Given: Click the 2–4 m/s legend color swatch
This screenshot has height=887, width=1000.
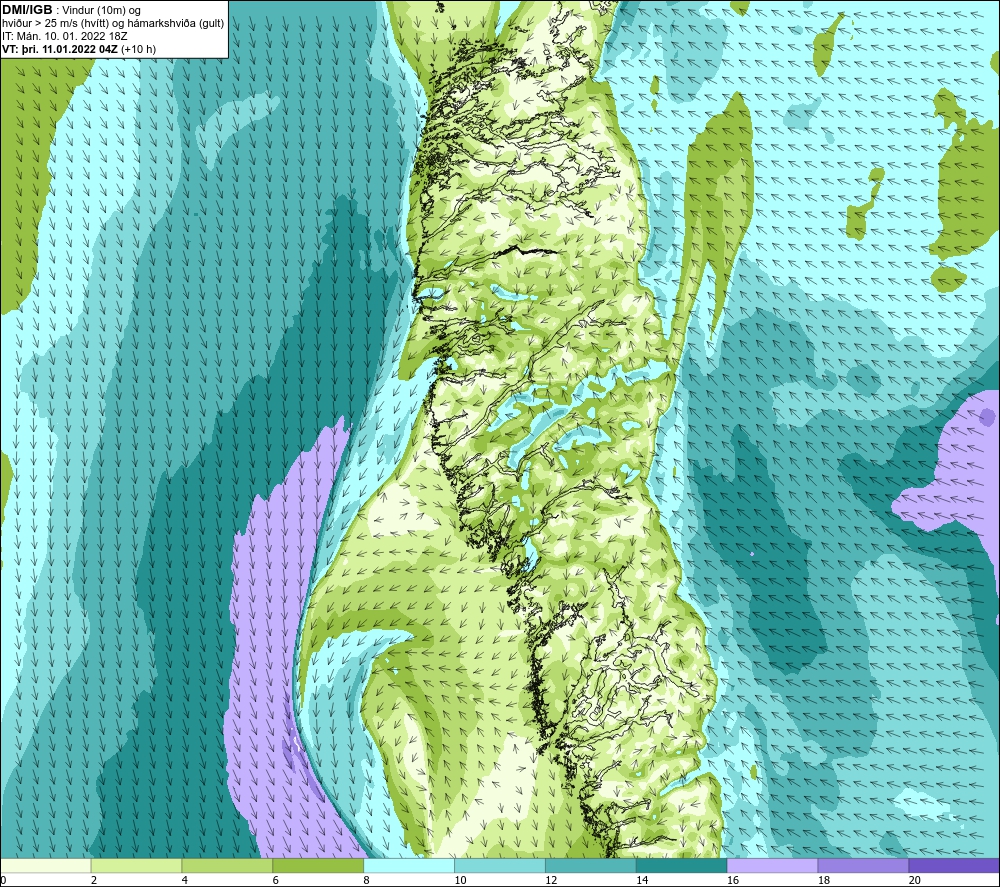Looking at the screenshot, I should (x=136, y=865).
